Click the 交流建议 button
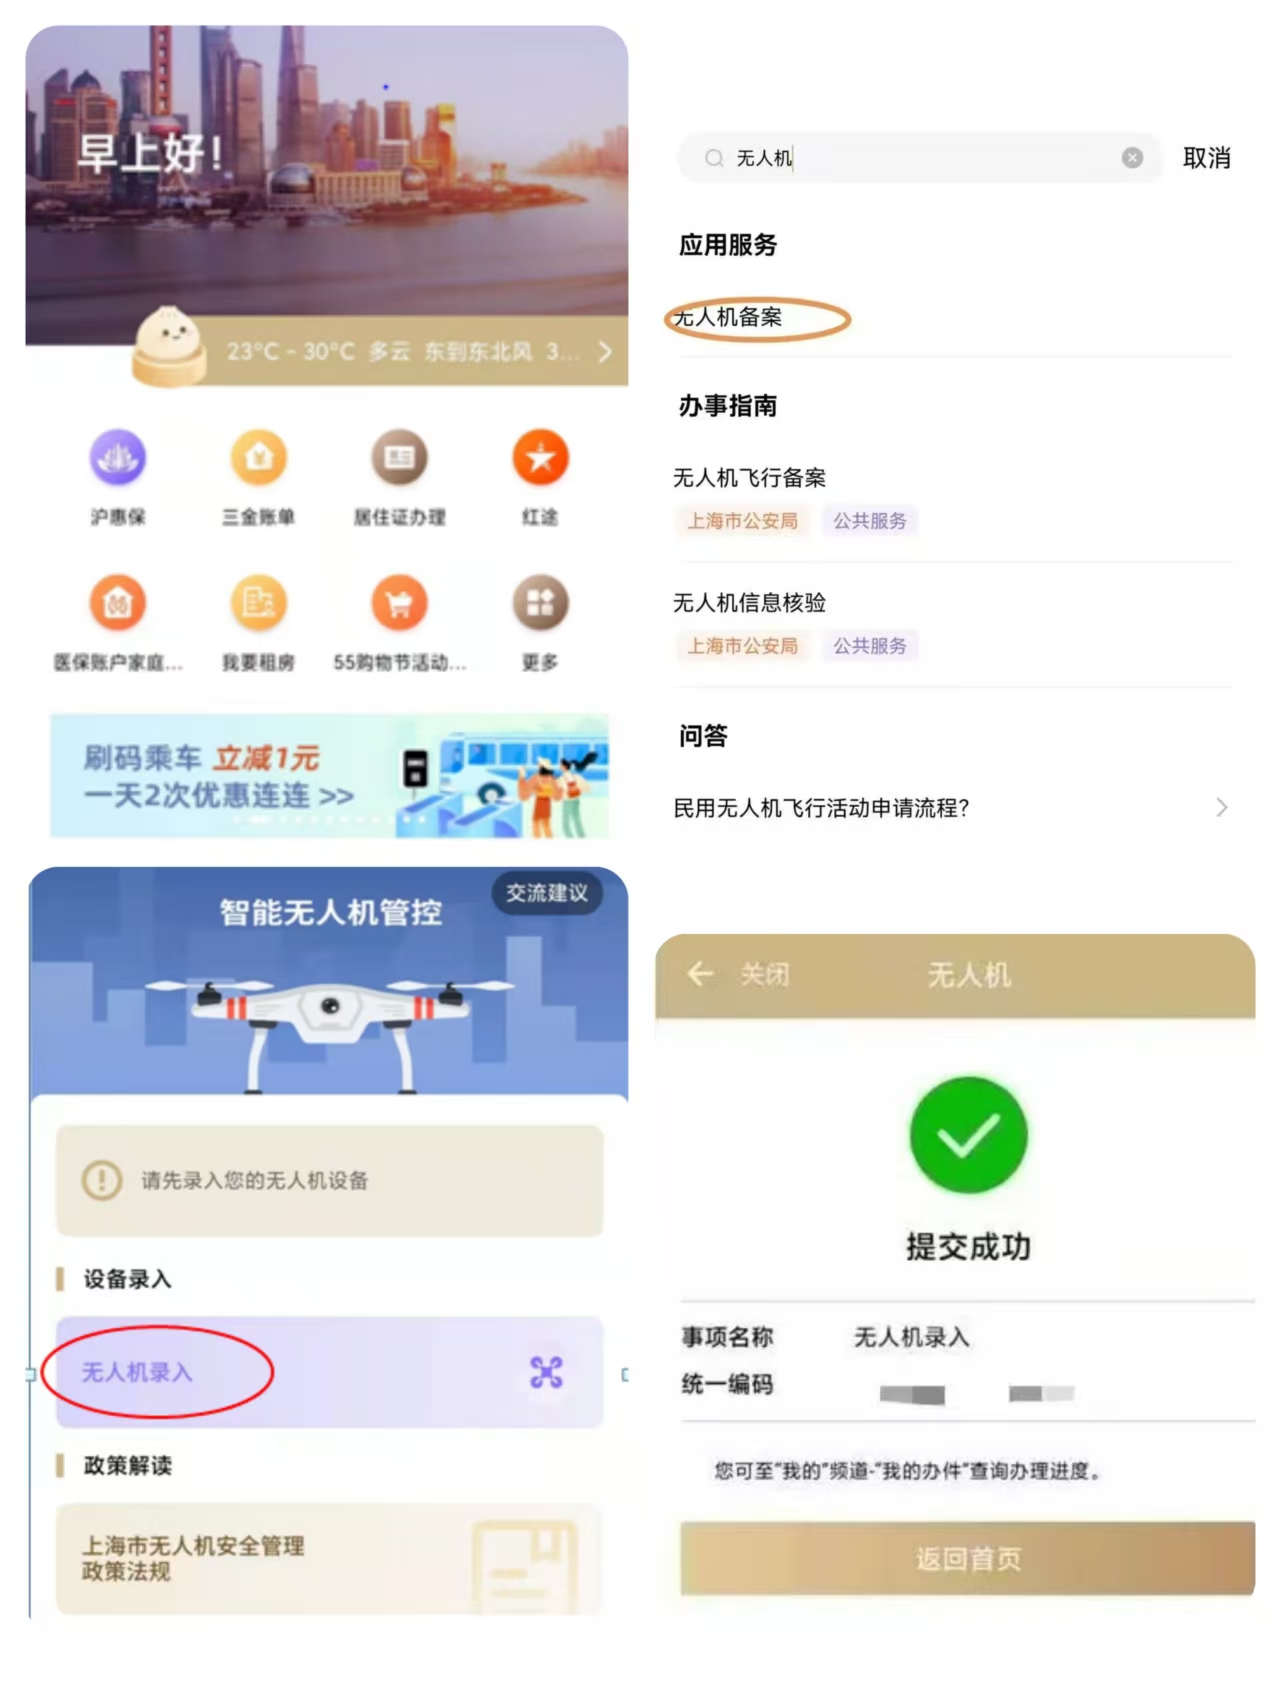The width and height of the screenshot is (1279, 1706). (546, 893)
